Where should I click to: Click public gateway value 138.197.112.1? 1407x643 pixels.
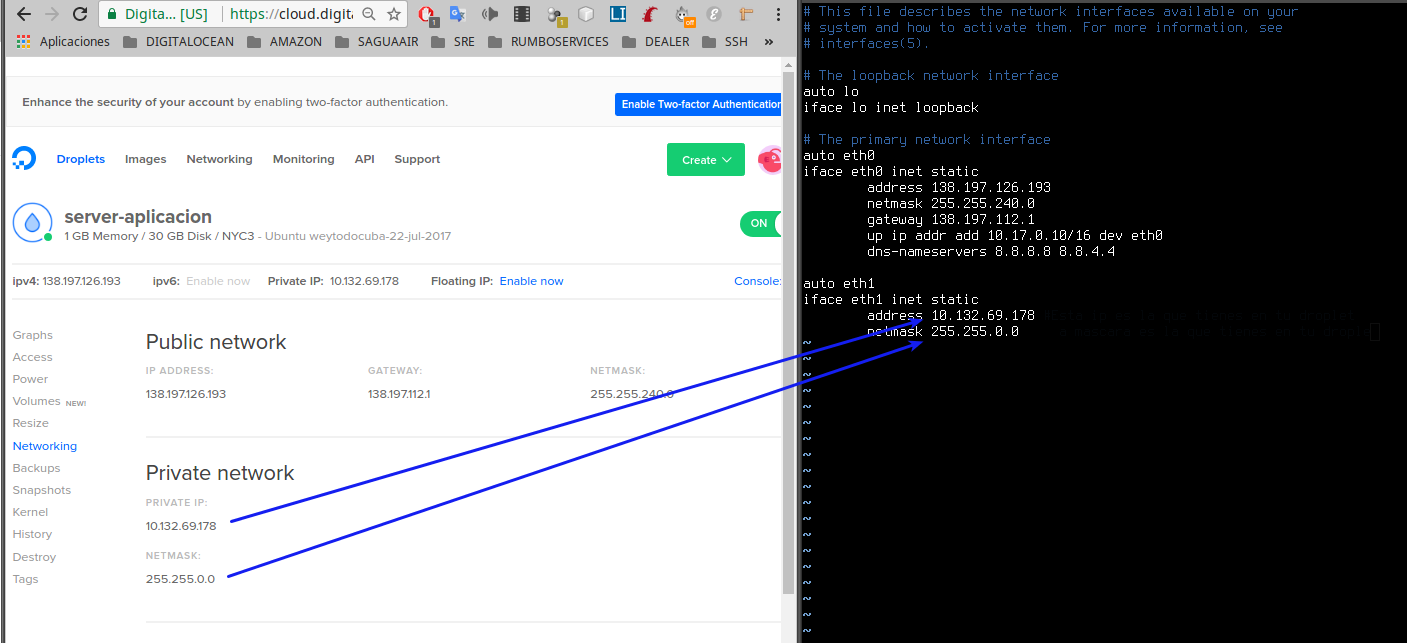[x=399, y=394]
